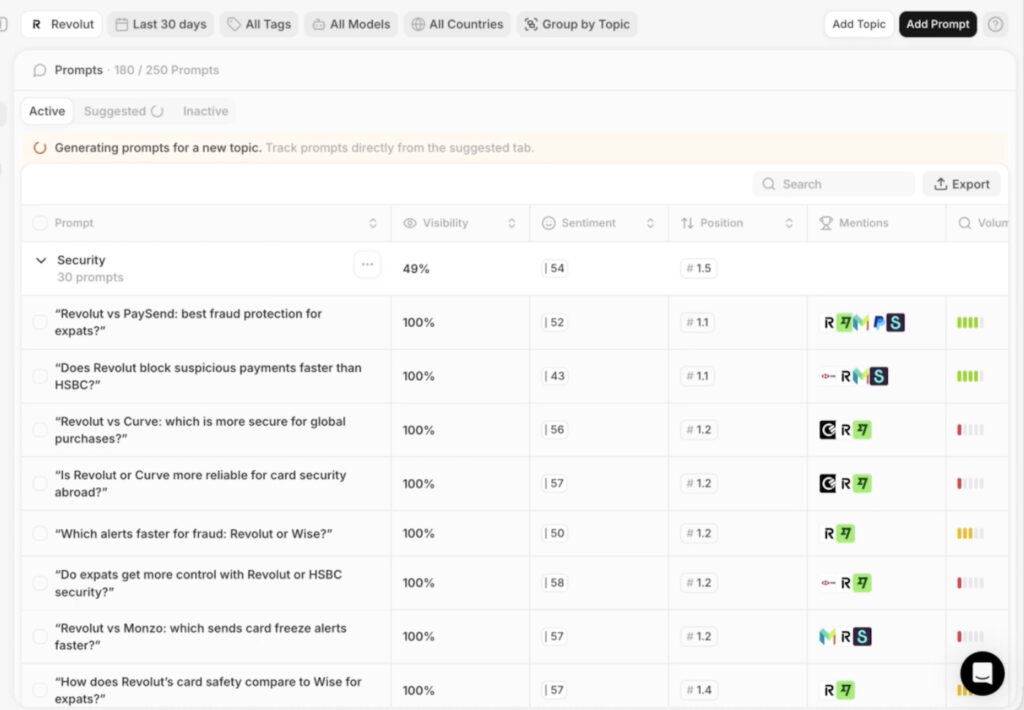Switch to the Inactive tab

tap(206, 111)
